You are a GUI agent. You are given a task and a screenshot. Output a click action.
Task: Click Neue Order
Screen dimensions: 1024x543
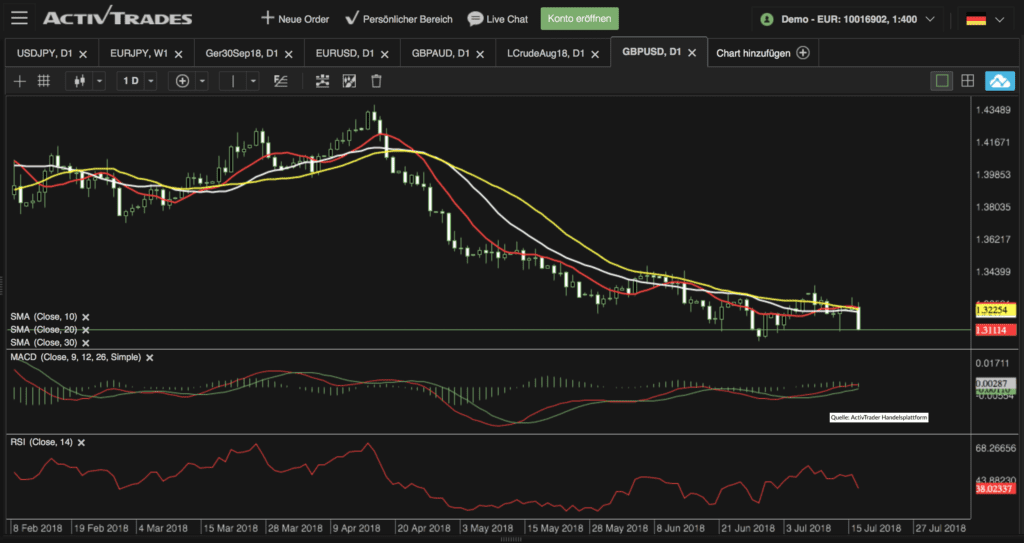(x=295, y=19)
